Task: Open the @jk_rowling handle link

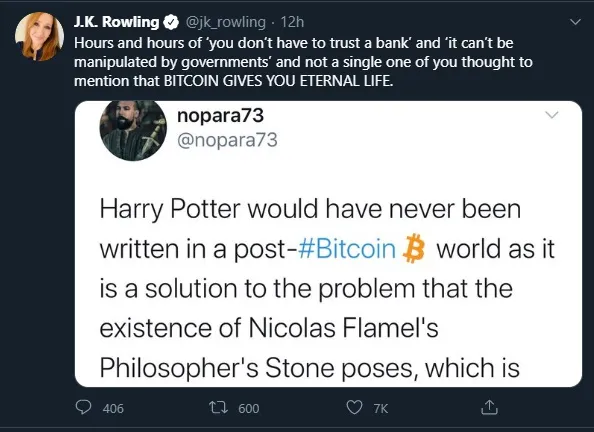Action: point(225,22)
